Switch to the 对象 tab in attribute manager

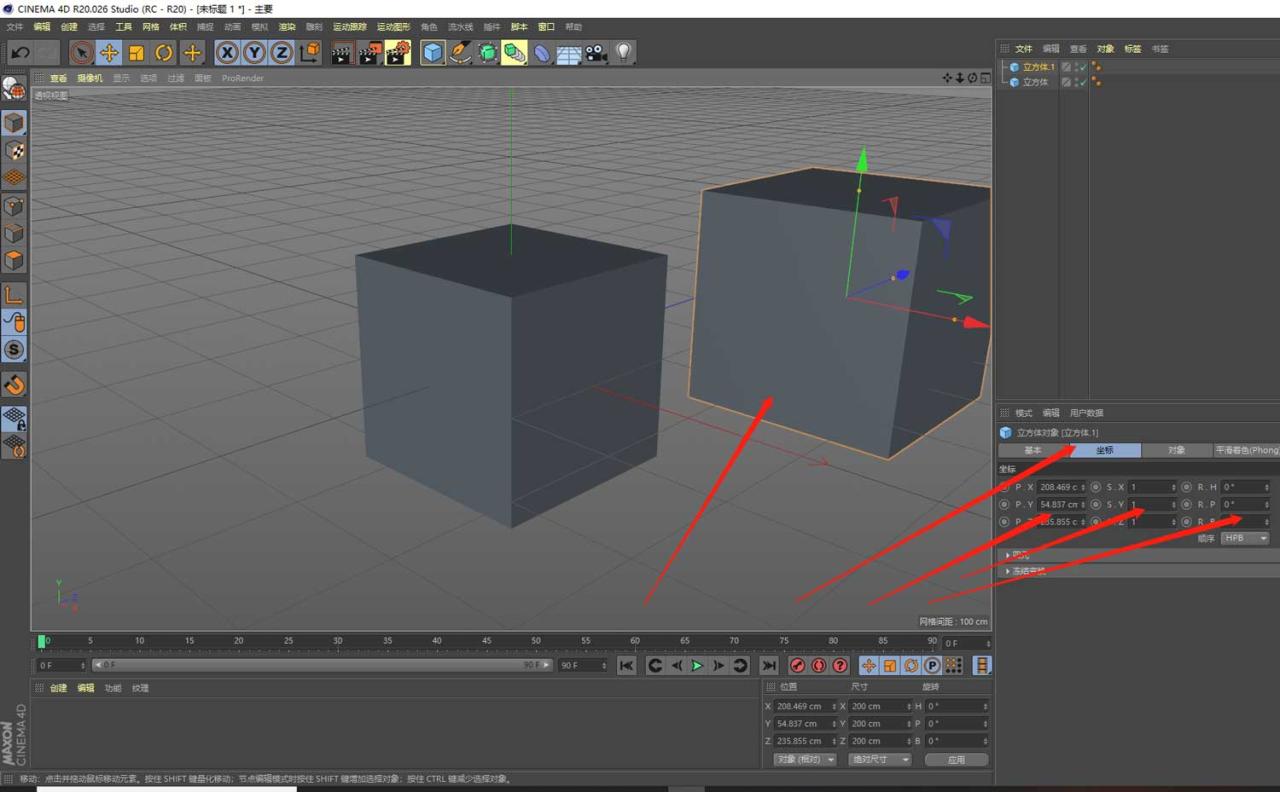pyautogui.click(x=1176, y=450)
